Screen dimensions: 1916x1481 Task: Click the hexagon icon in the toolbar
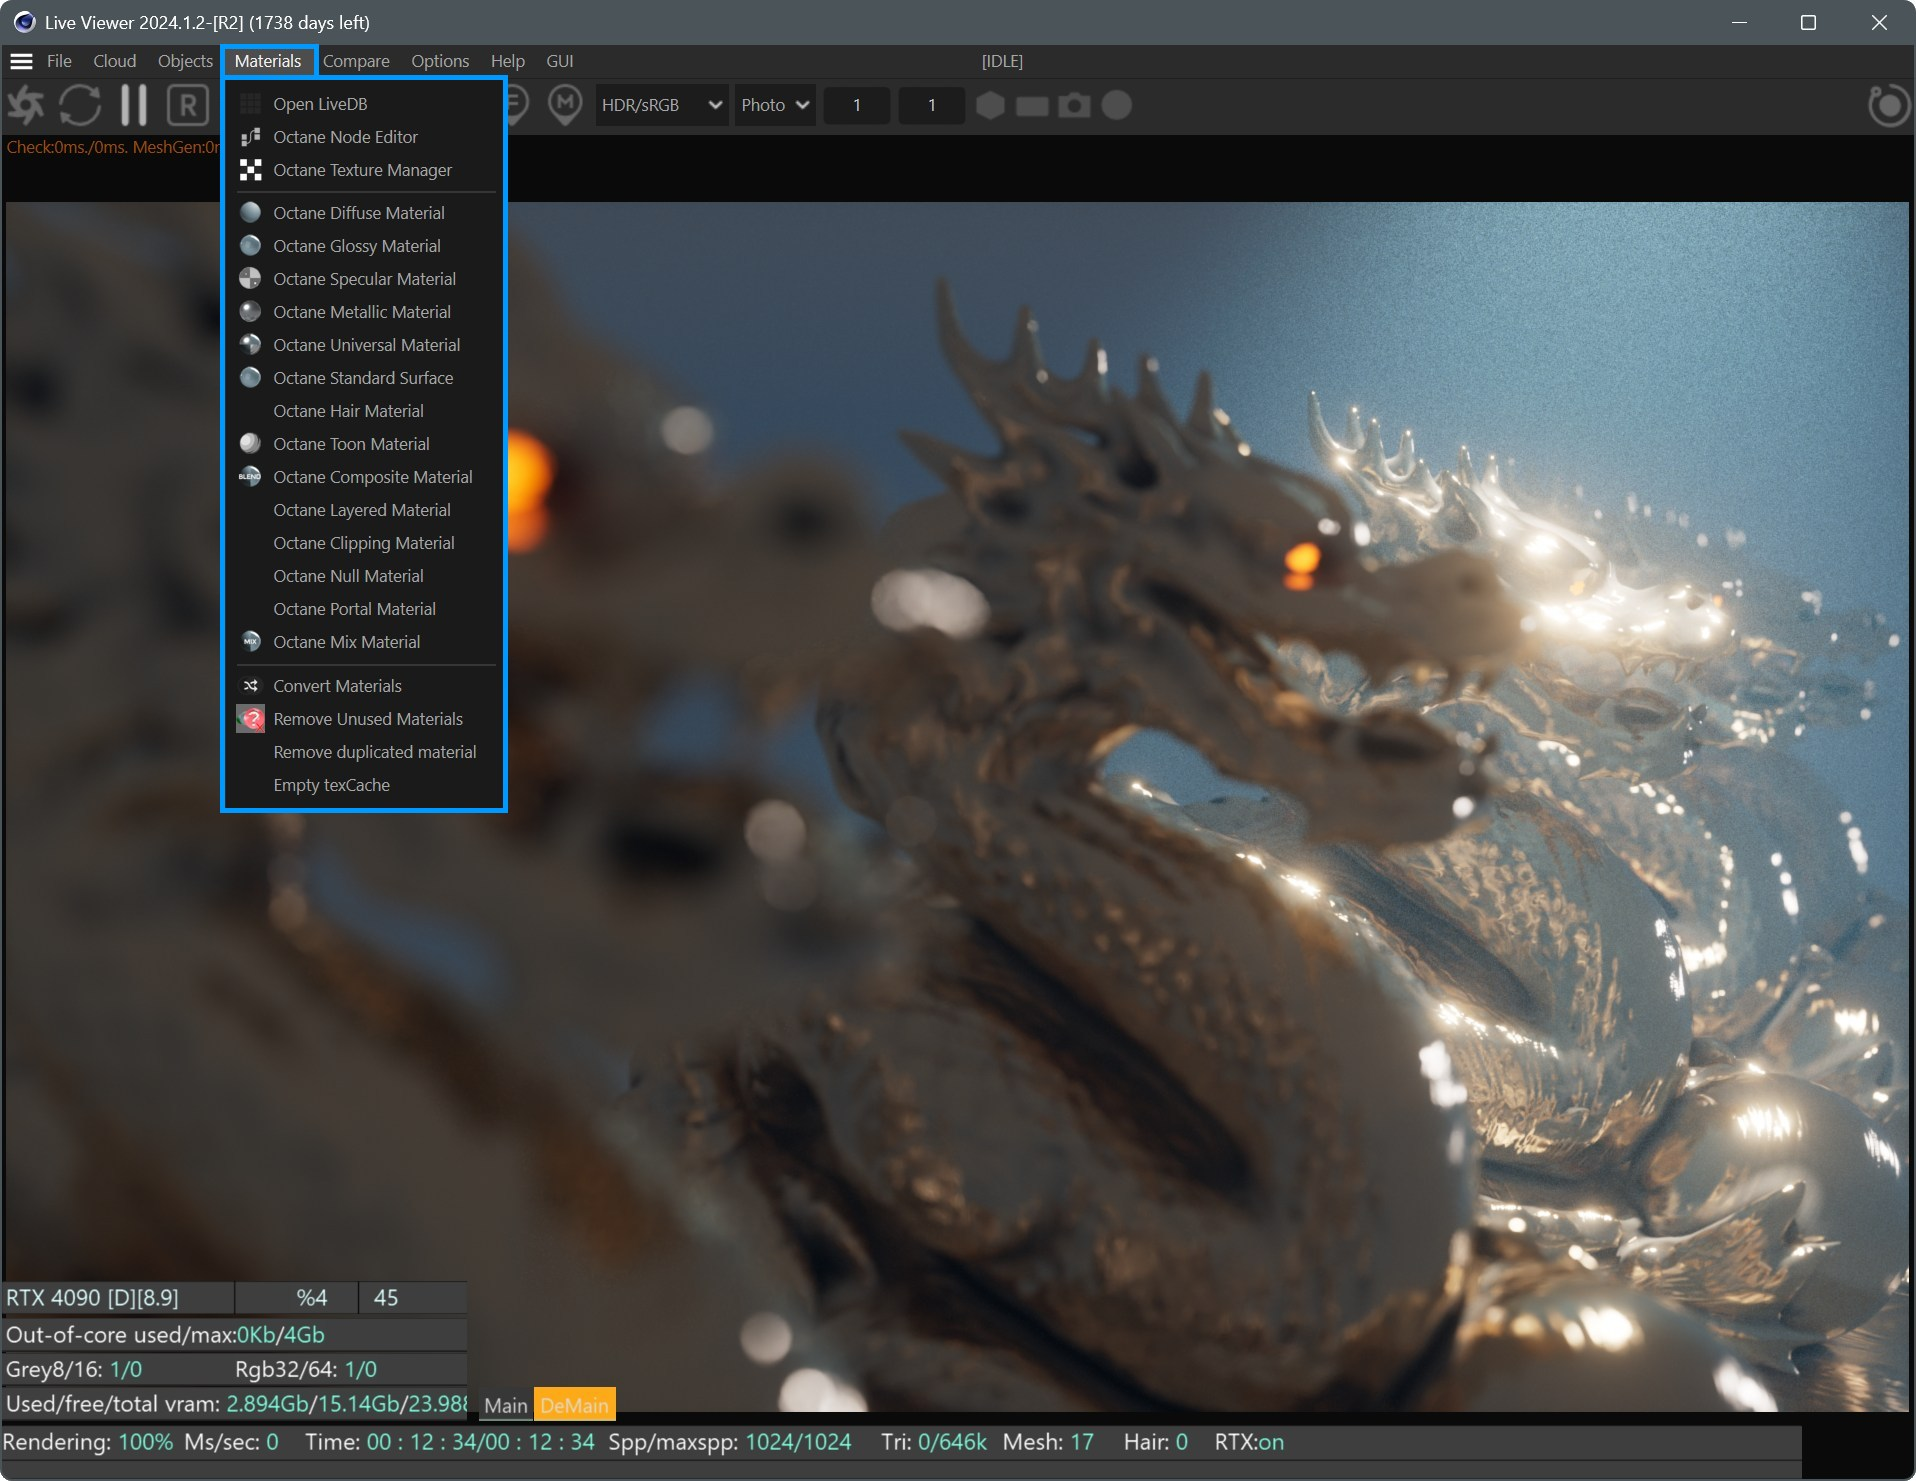990,105
